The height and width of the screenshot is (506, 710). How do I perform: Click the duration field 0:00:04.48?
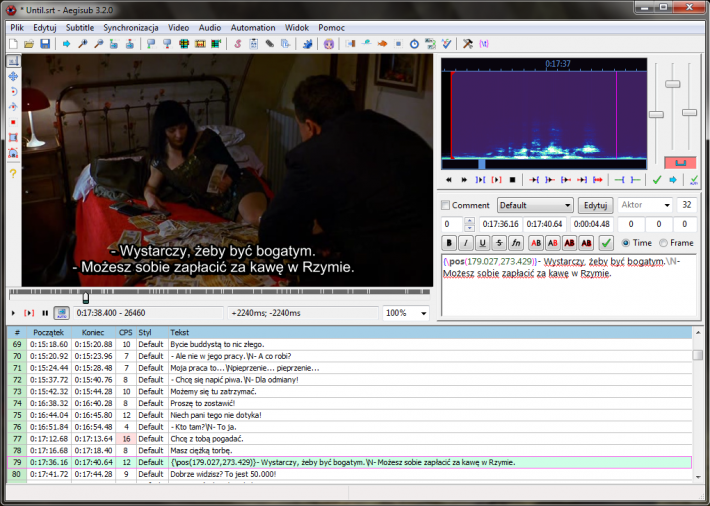(592, 224)
